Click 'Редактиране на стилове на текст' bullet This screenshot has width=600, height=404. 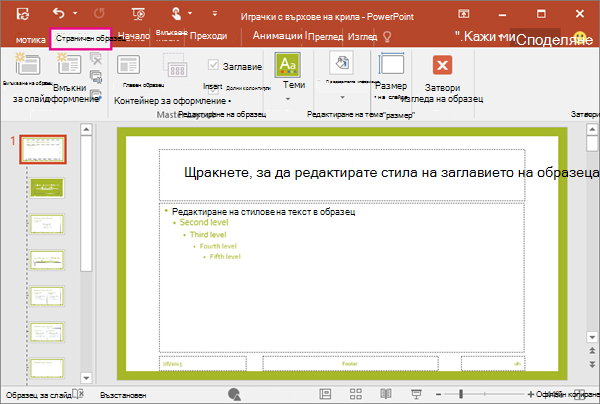(263, 212)
